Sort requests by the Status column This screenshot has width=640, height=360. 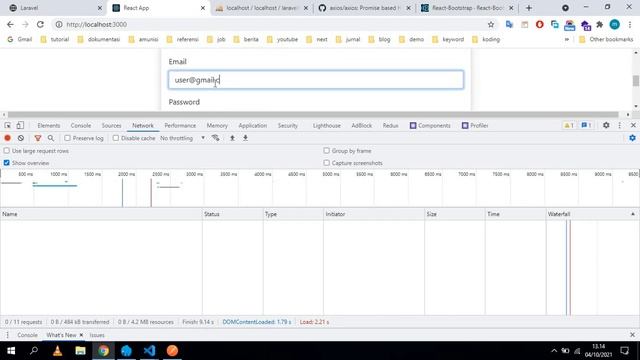point(233,214)
